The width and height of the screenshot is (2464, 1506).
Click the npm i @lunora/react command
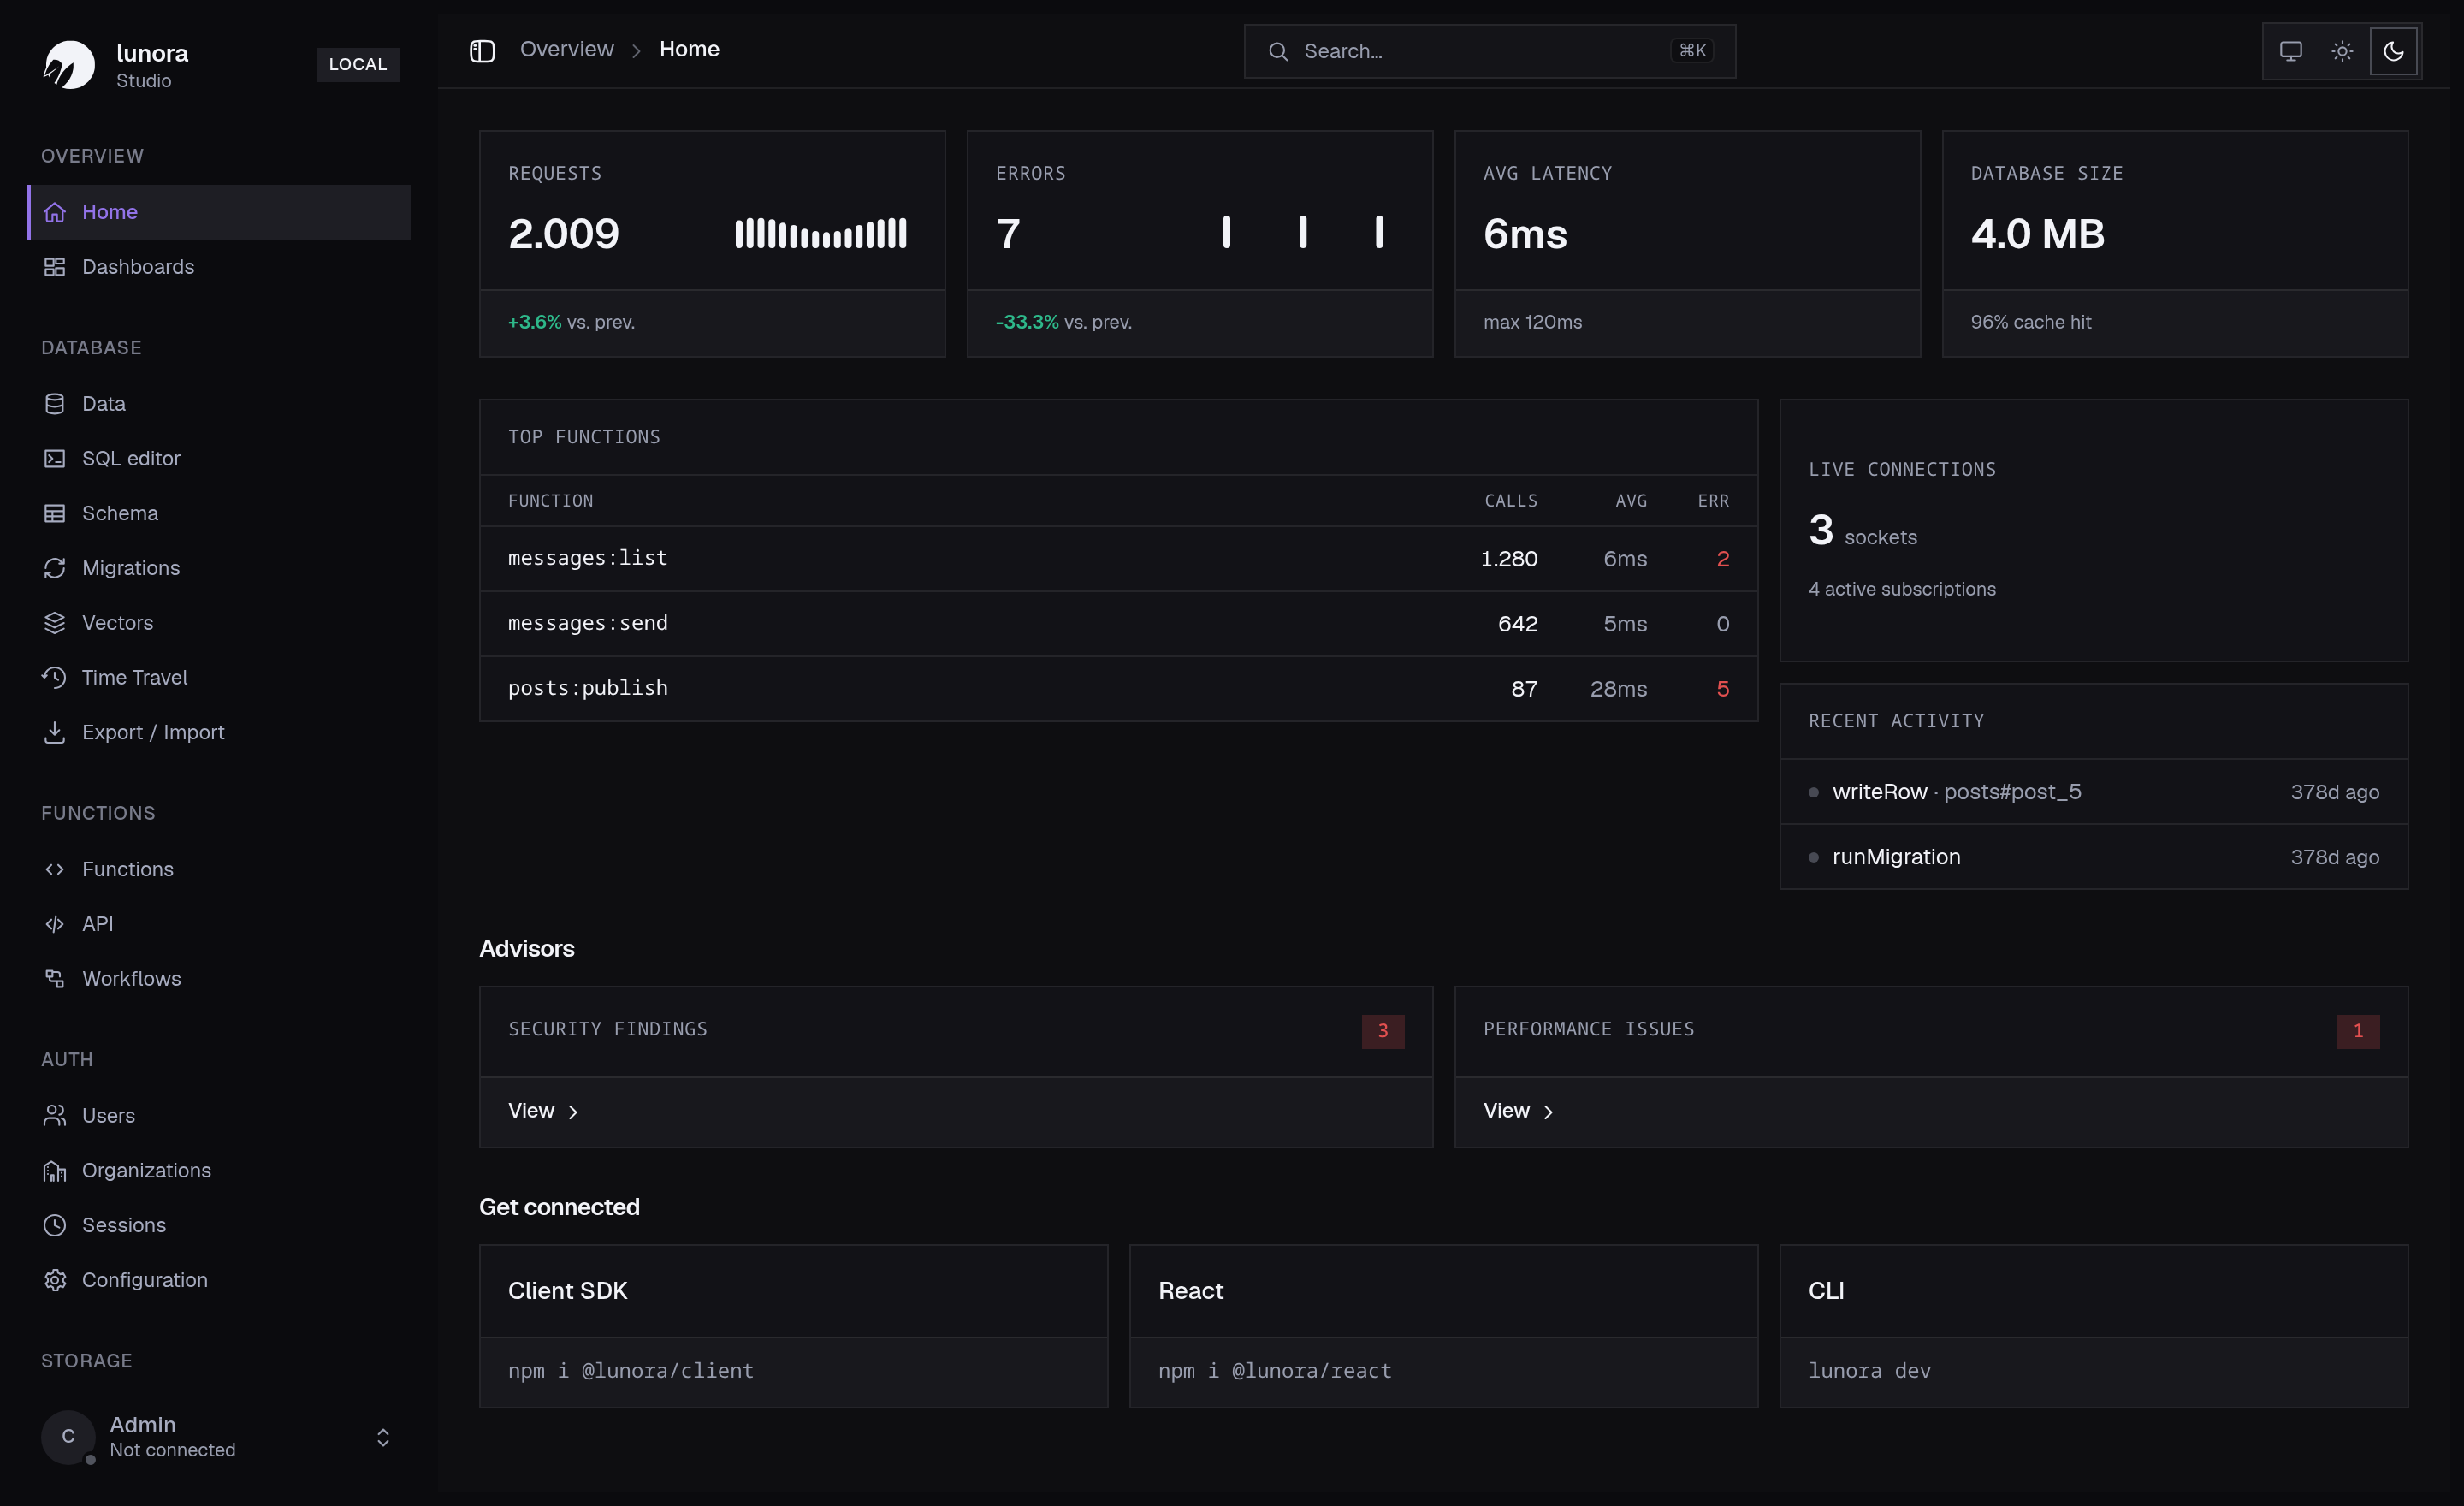point(1275,1371)
